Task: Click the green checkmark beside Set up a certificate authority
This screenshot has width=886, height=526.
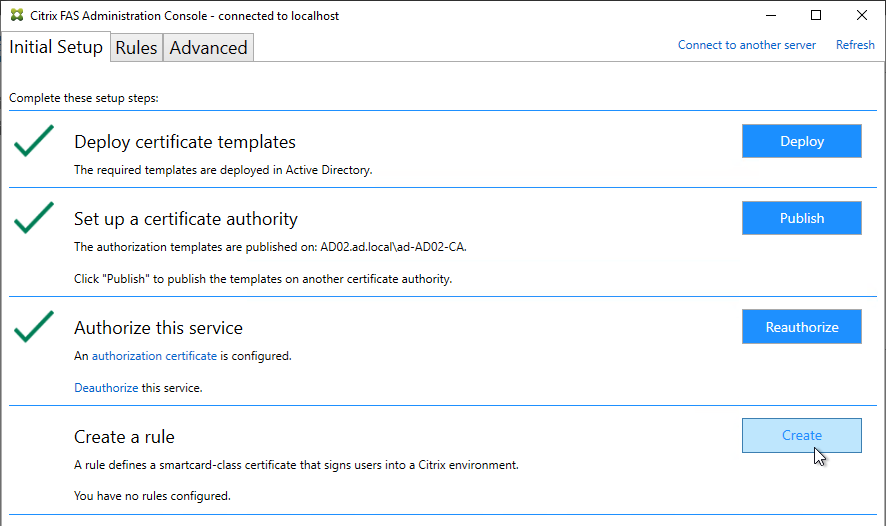Action: pos(34,218)
